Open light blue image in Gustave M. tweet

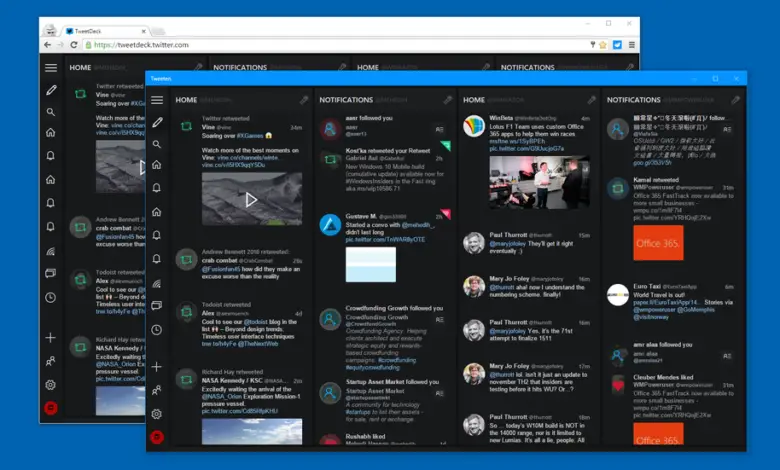tap(371, 265)
